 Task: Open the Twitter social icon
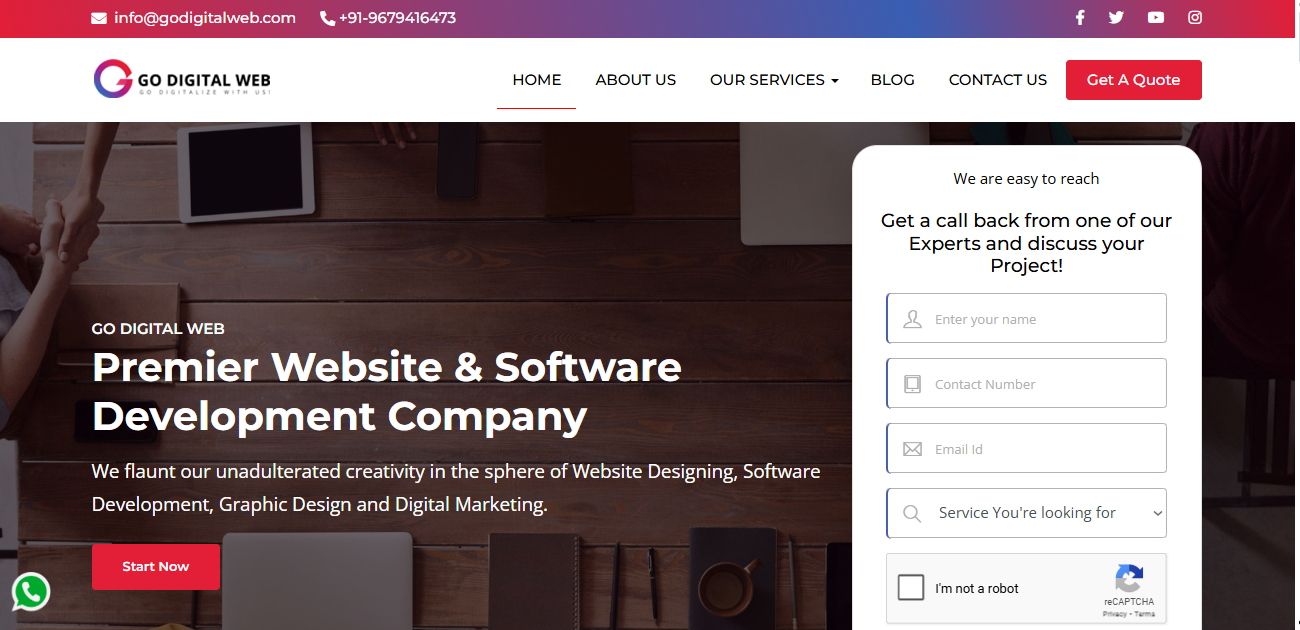tap(1117, 17)
